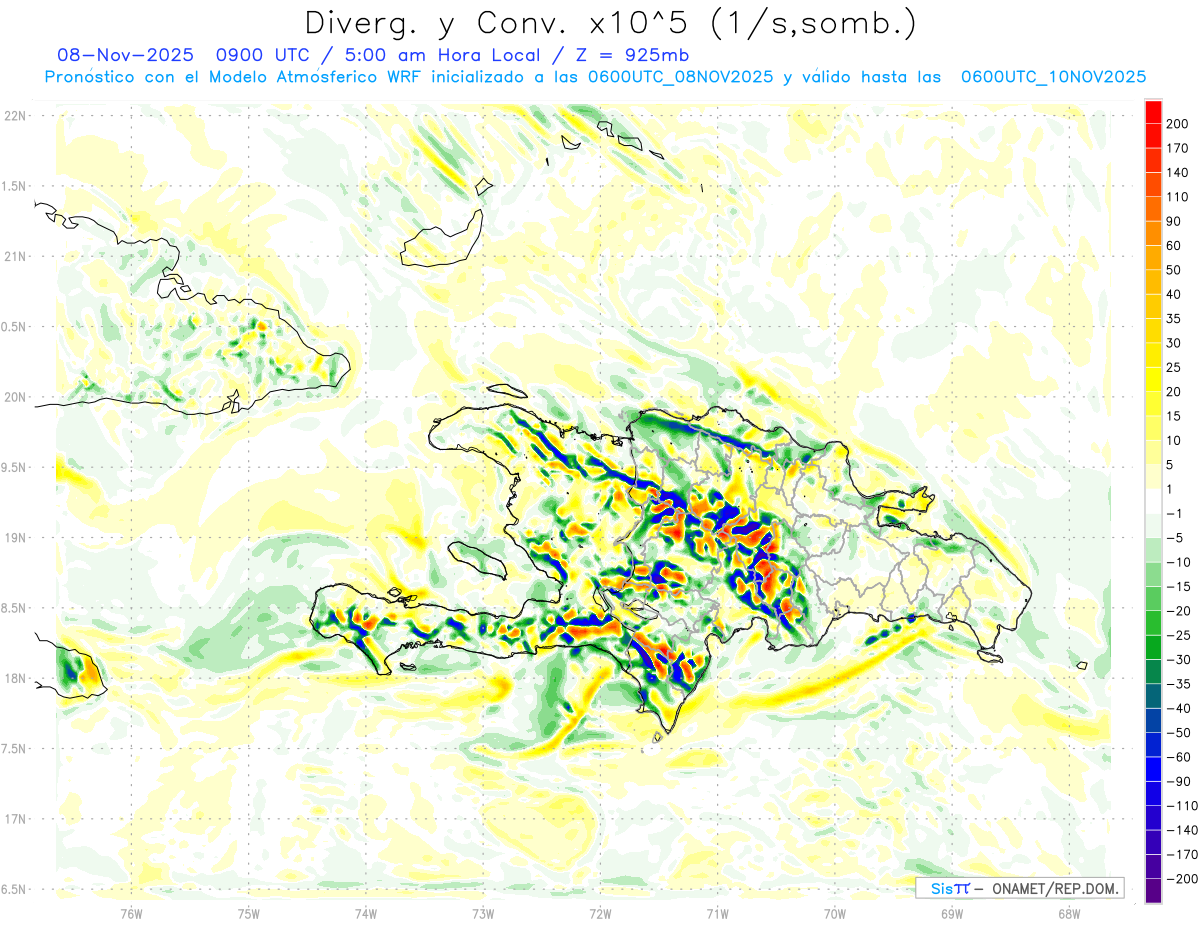Click the colorbar label '200' at the top
The image size is (1200, 927).
(1179, 123)
